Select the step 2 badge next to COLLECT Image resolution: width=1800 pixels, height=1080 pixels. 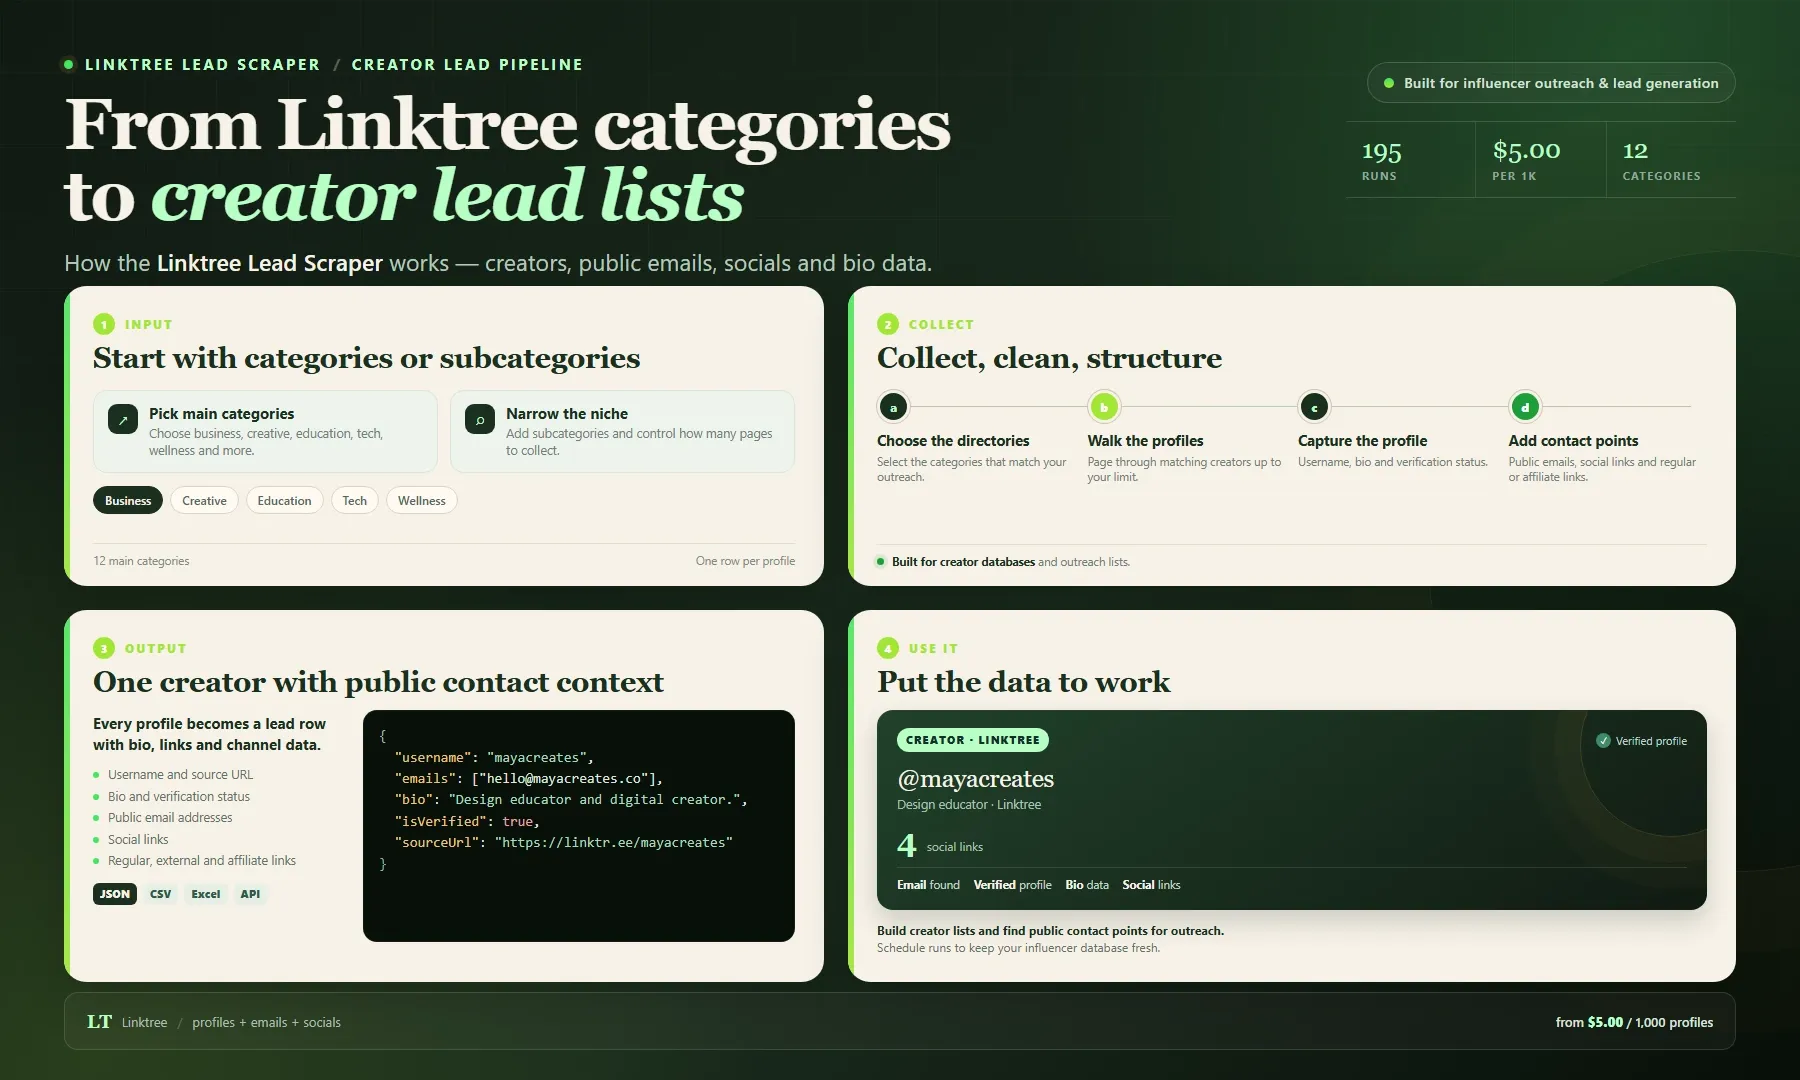[888, 324]
